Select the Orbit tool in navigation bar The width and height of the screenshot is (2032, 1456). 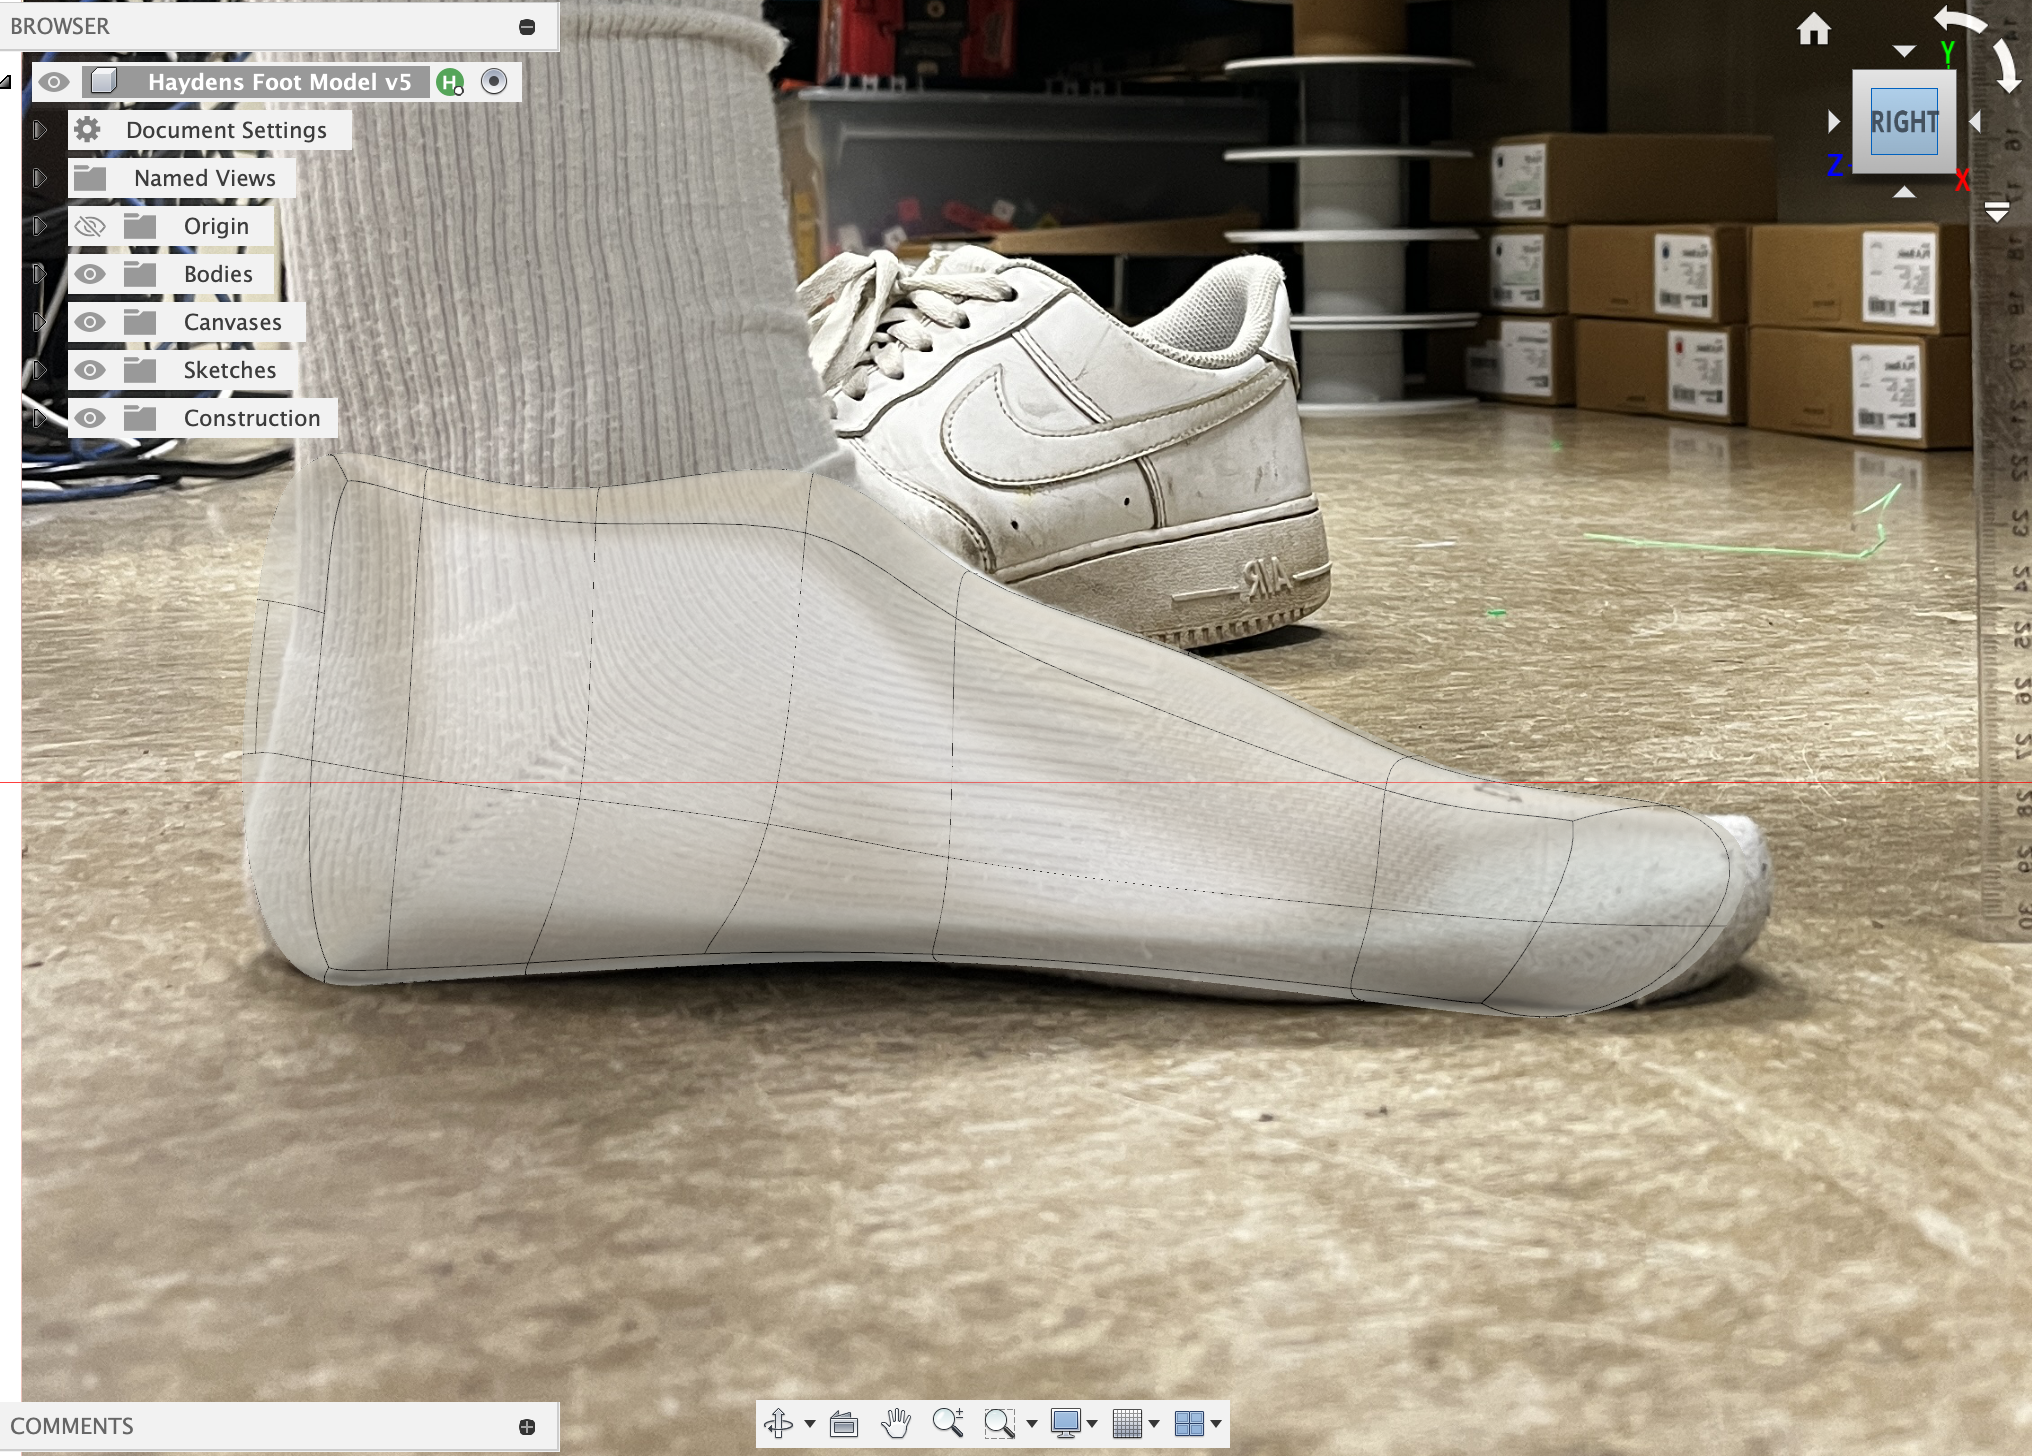(779, 1423)
